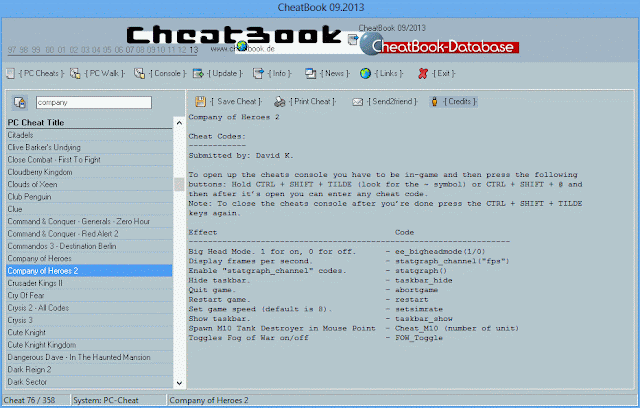Click the cheat list scroll up arrow
This screenshot has width=640, height=408.
[x=179, y=123]
